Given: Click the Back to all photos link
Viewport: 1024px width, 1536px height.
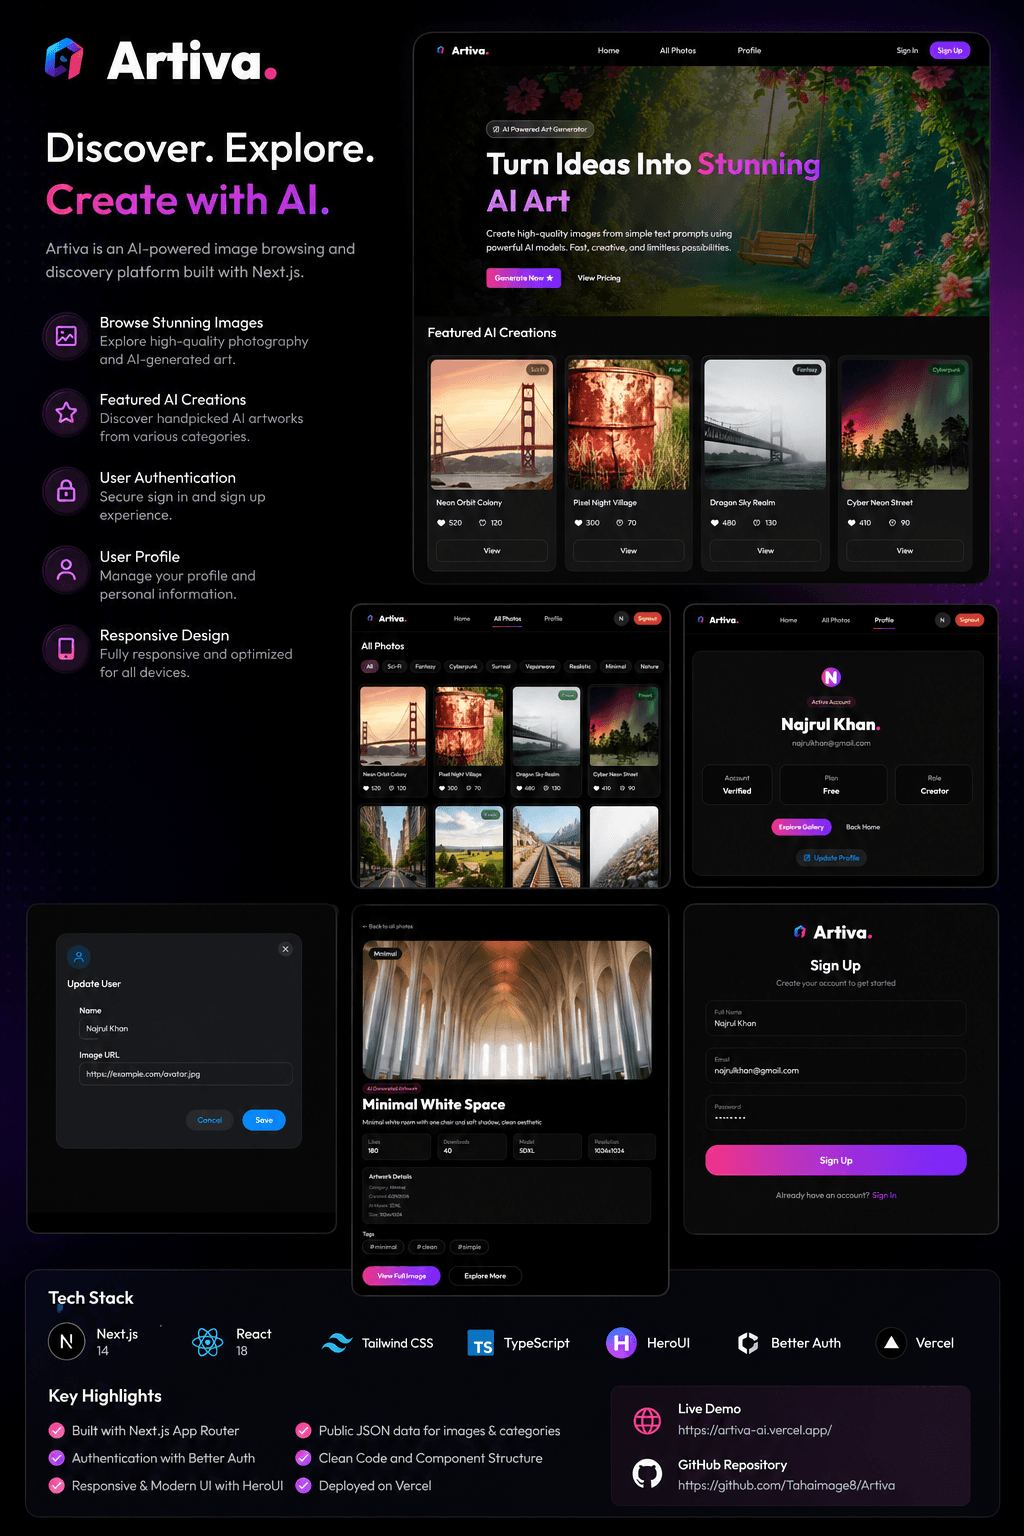Looking at the screenshot, I should [388, 926].
